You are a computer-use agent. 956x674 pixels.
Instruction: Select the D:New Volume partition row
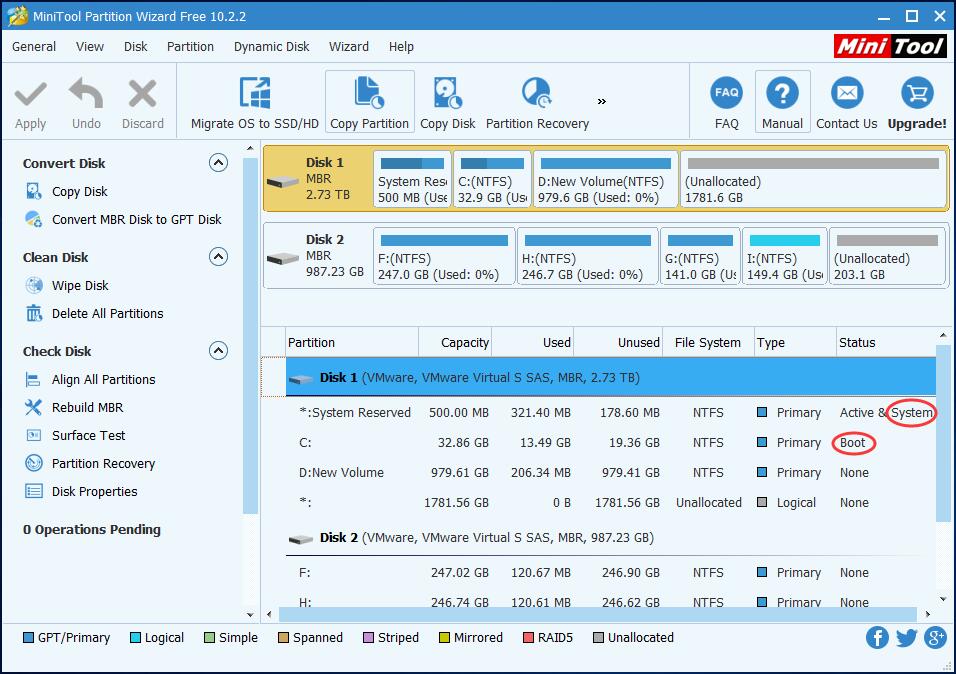tap(610, 473)
